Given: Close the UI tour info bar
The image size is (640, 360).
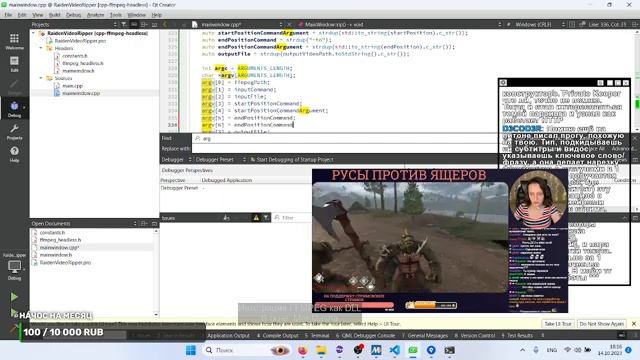Looking at the screenshot, I should 634,324.
